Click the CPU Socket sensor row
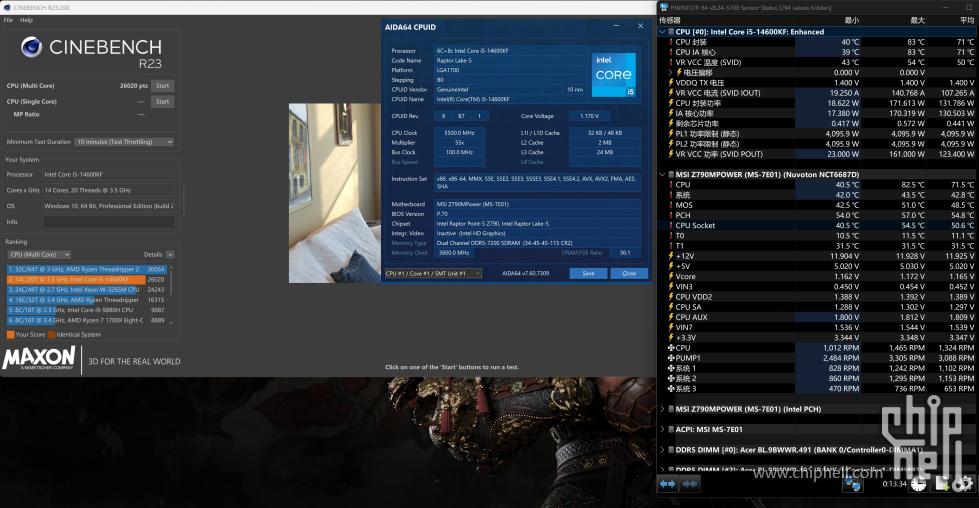 click(818, 225)
